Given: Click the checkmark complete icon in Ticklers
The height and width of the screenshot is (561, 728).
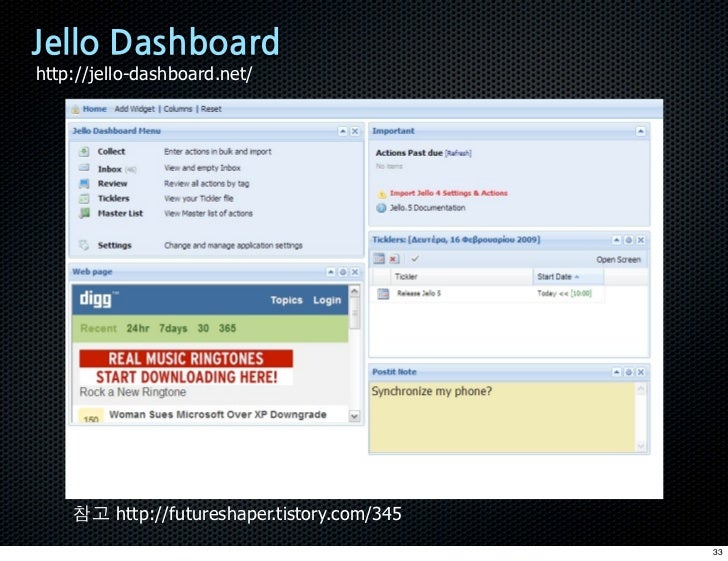Looking at the screenshot, I should tap(415, 259).
